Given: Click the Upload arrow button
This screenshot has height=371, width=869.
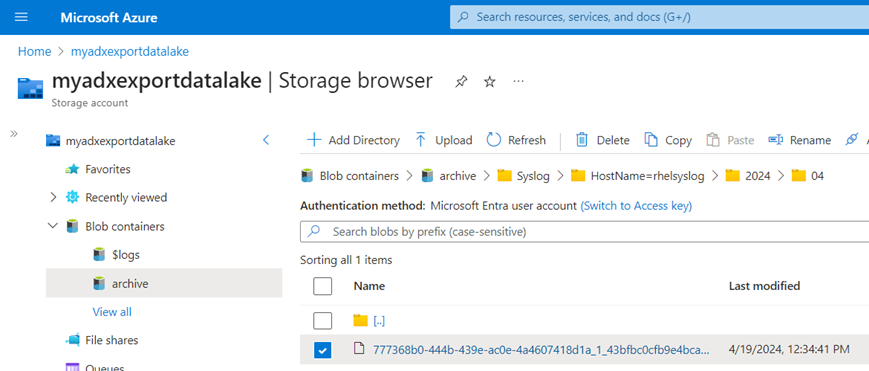Looking at the screenshot, I should coord(443,140).
